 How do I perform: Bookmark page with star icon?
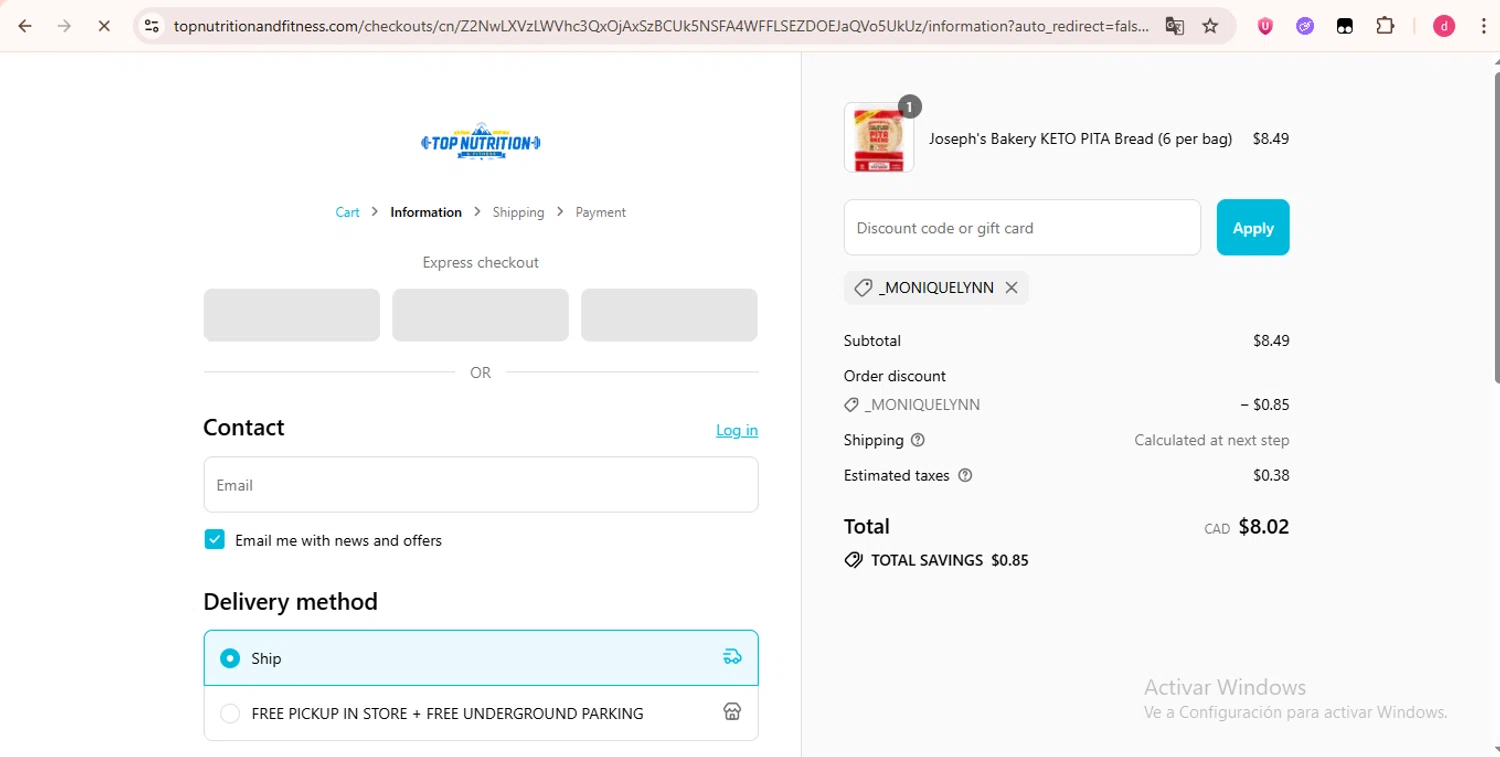click(x=1210, y=26)
